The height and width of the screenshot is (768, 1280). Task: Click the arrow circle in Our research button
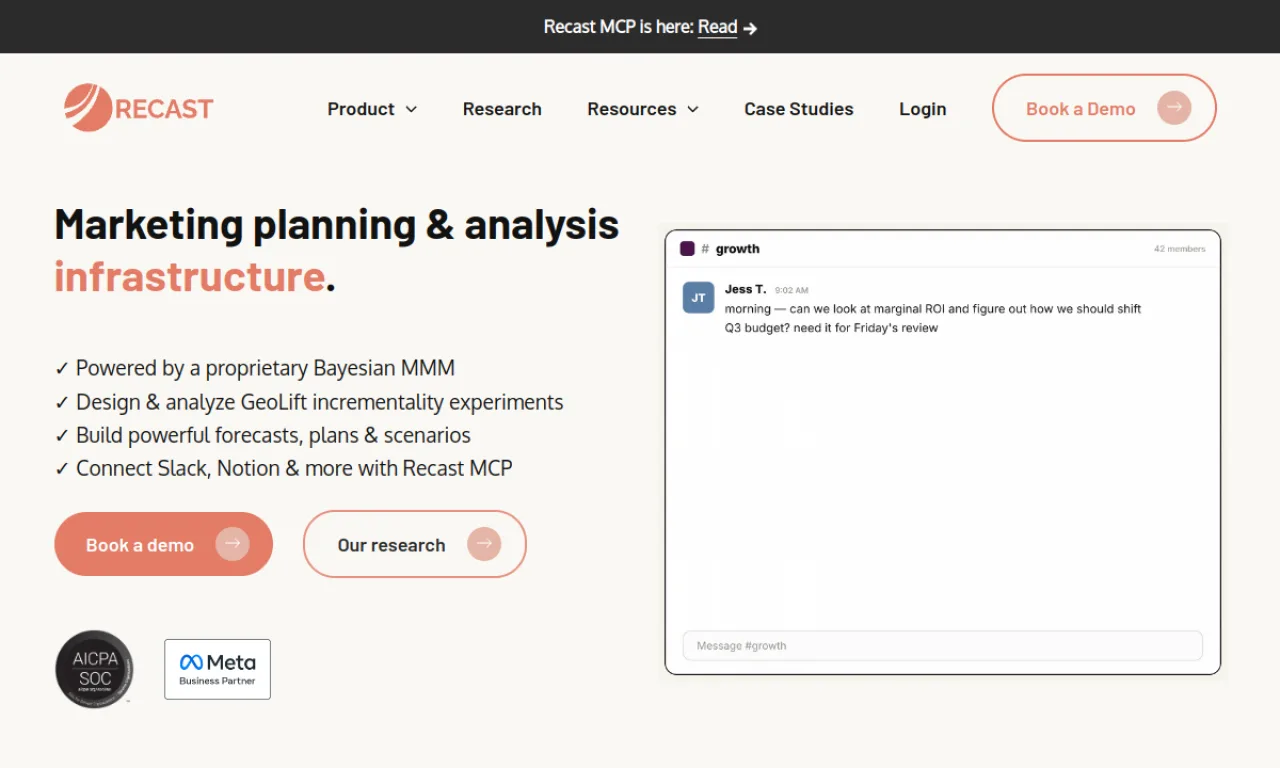coord(484,544)
